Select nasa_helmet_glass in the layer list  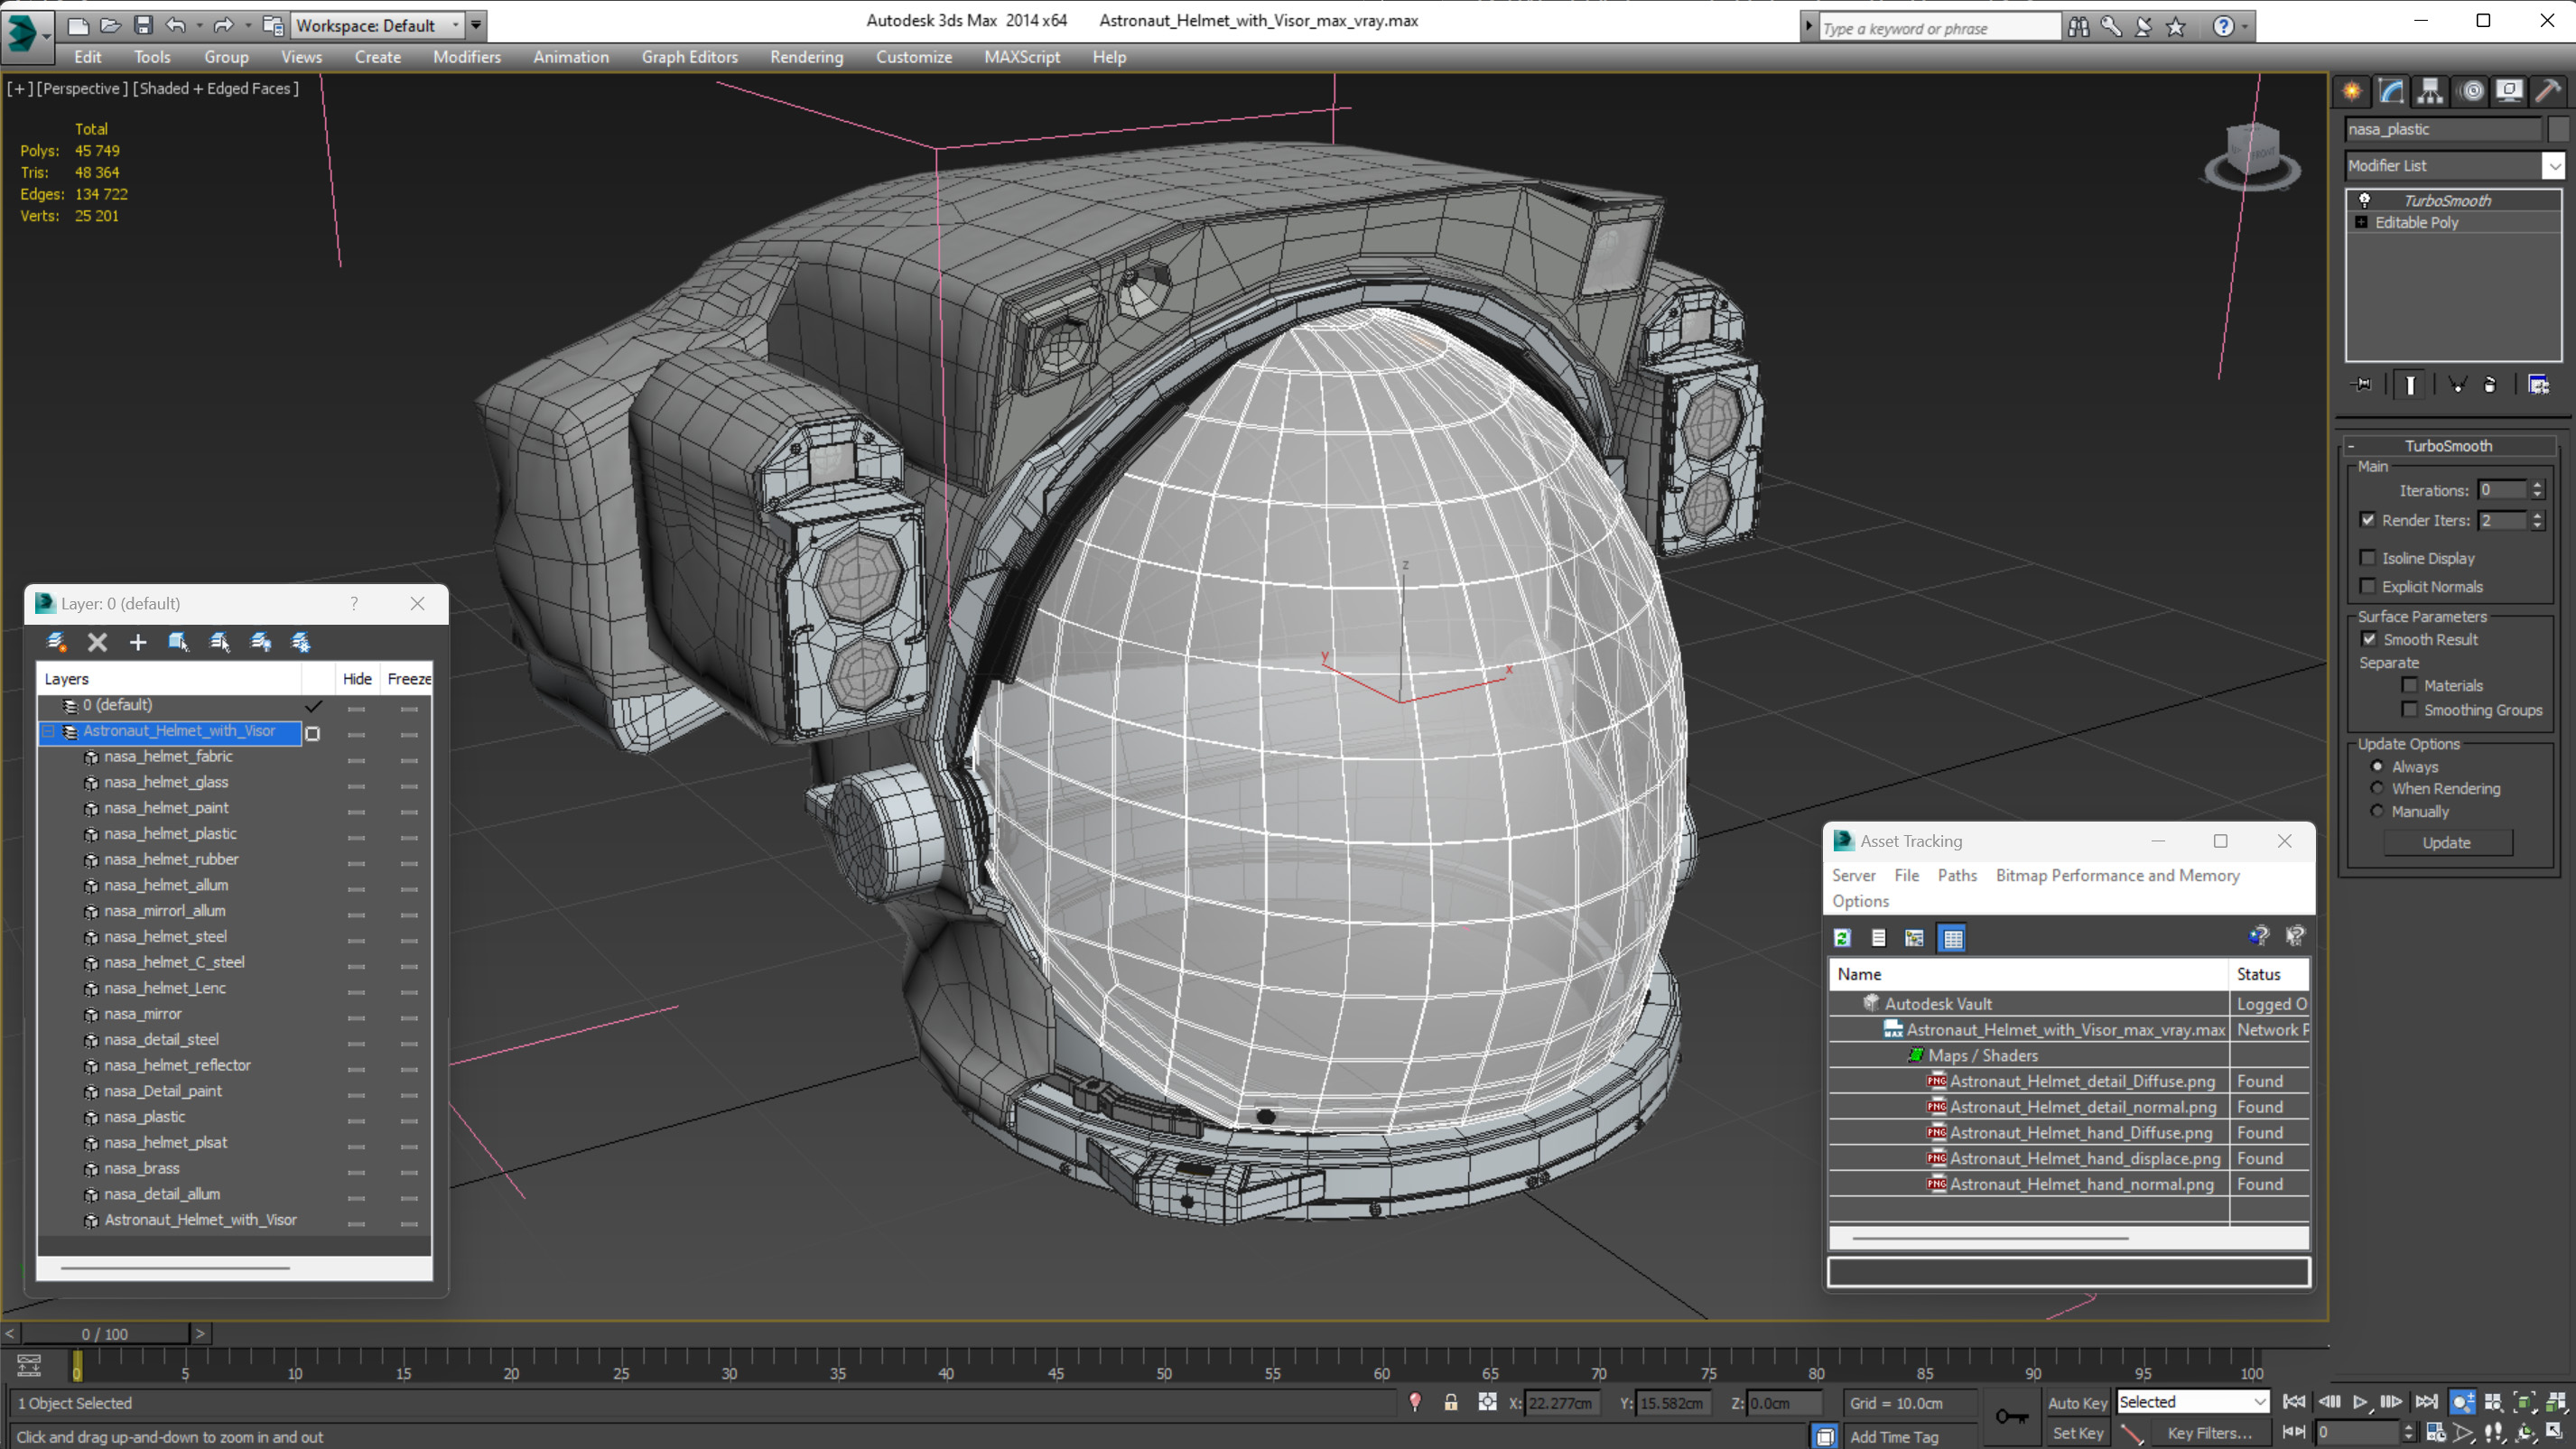[166, 782]
